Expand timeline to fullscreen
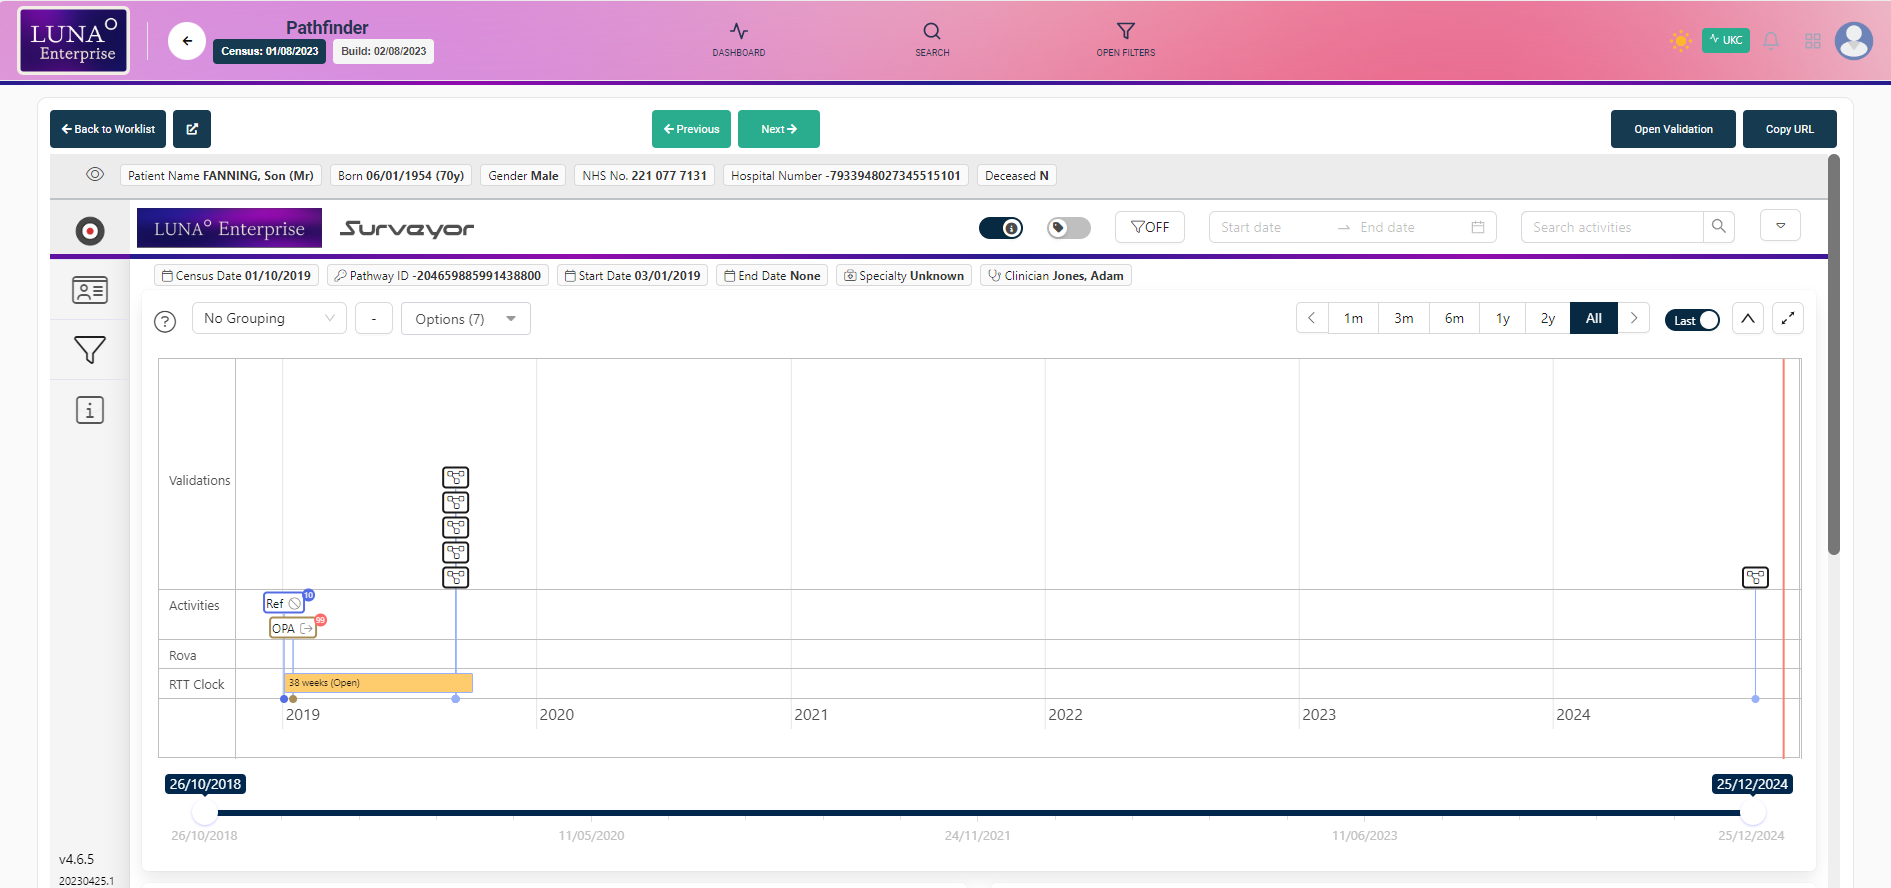Screen dimensions: 1891x888 [1787, 319]
